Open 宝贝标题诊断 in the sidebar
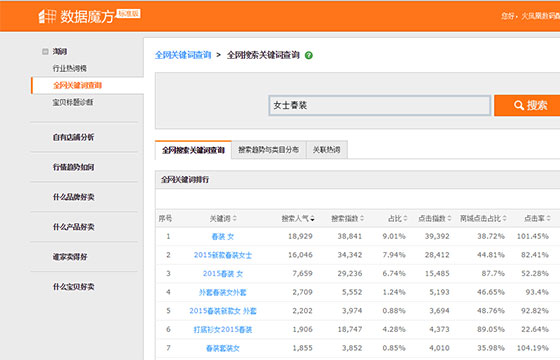Screen dimensions: 560x360 73,102
